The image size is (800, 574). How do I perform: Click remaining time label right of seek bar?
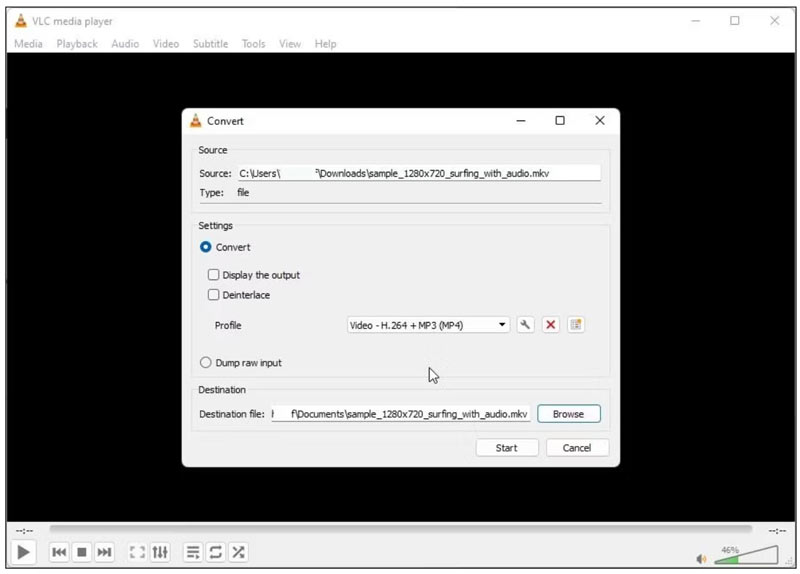point(777,531)
